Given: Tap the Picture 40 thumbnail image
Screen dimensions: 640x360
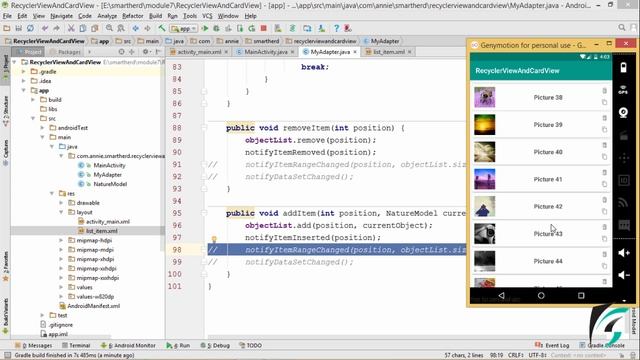Looking at the screenshot, I should (484, 152).
